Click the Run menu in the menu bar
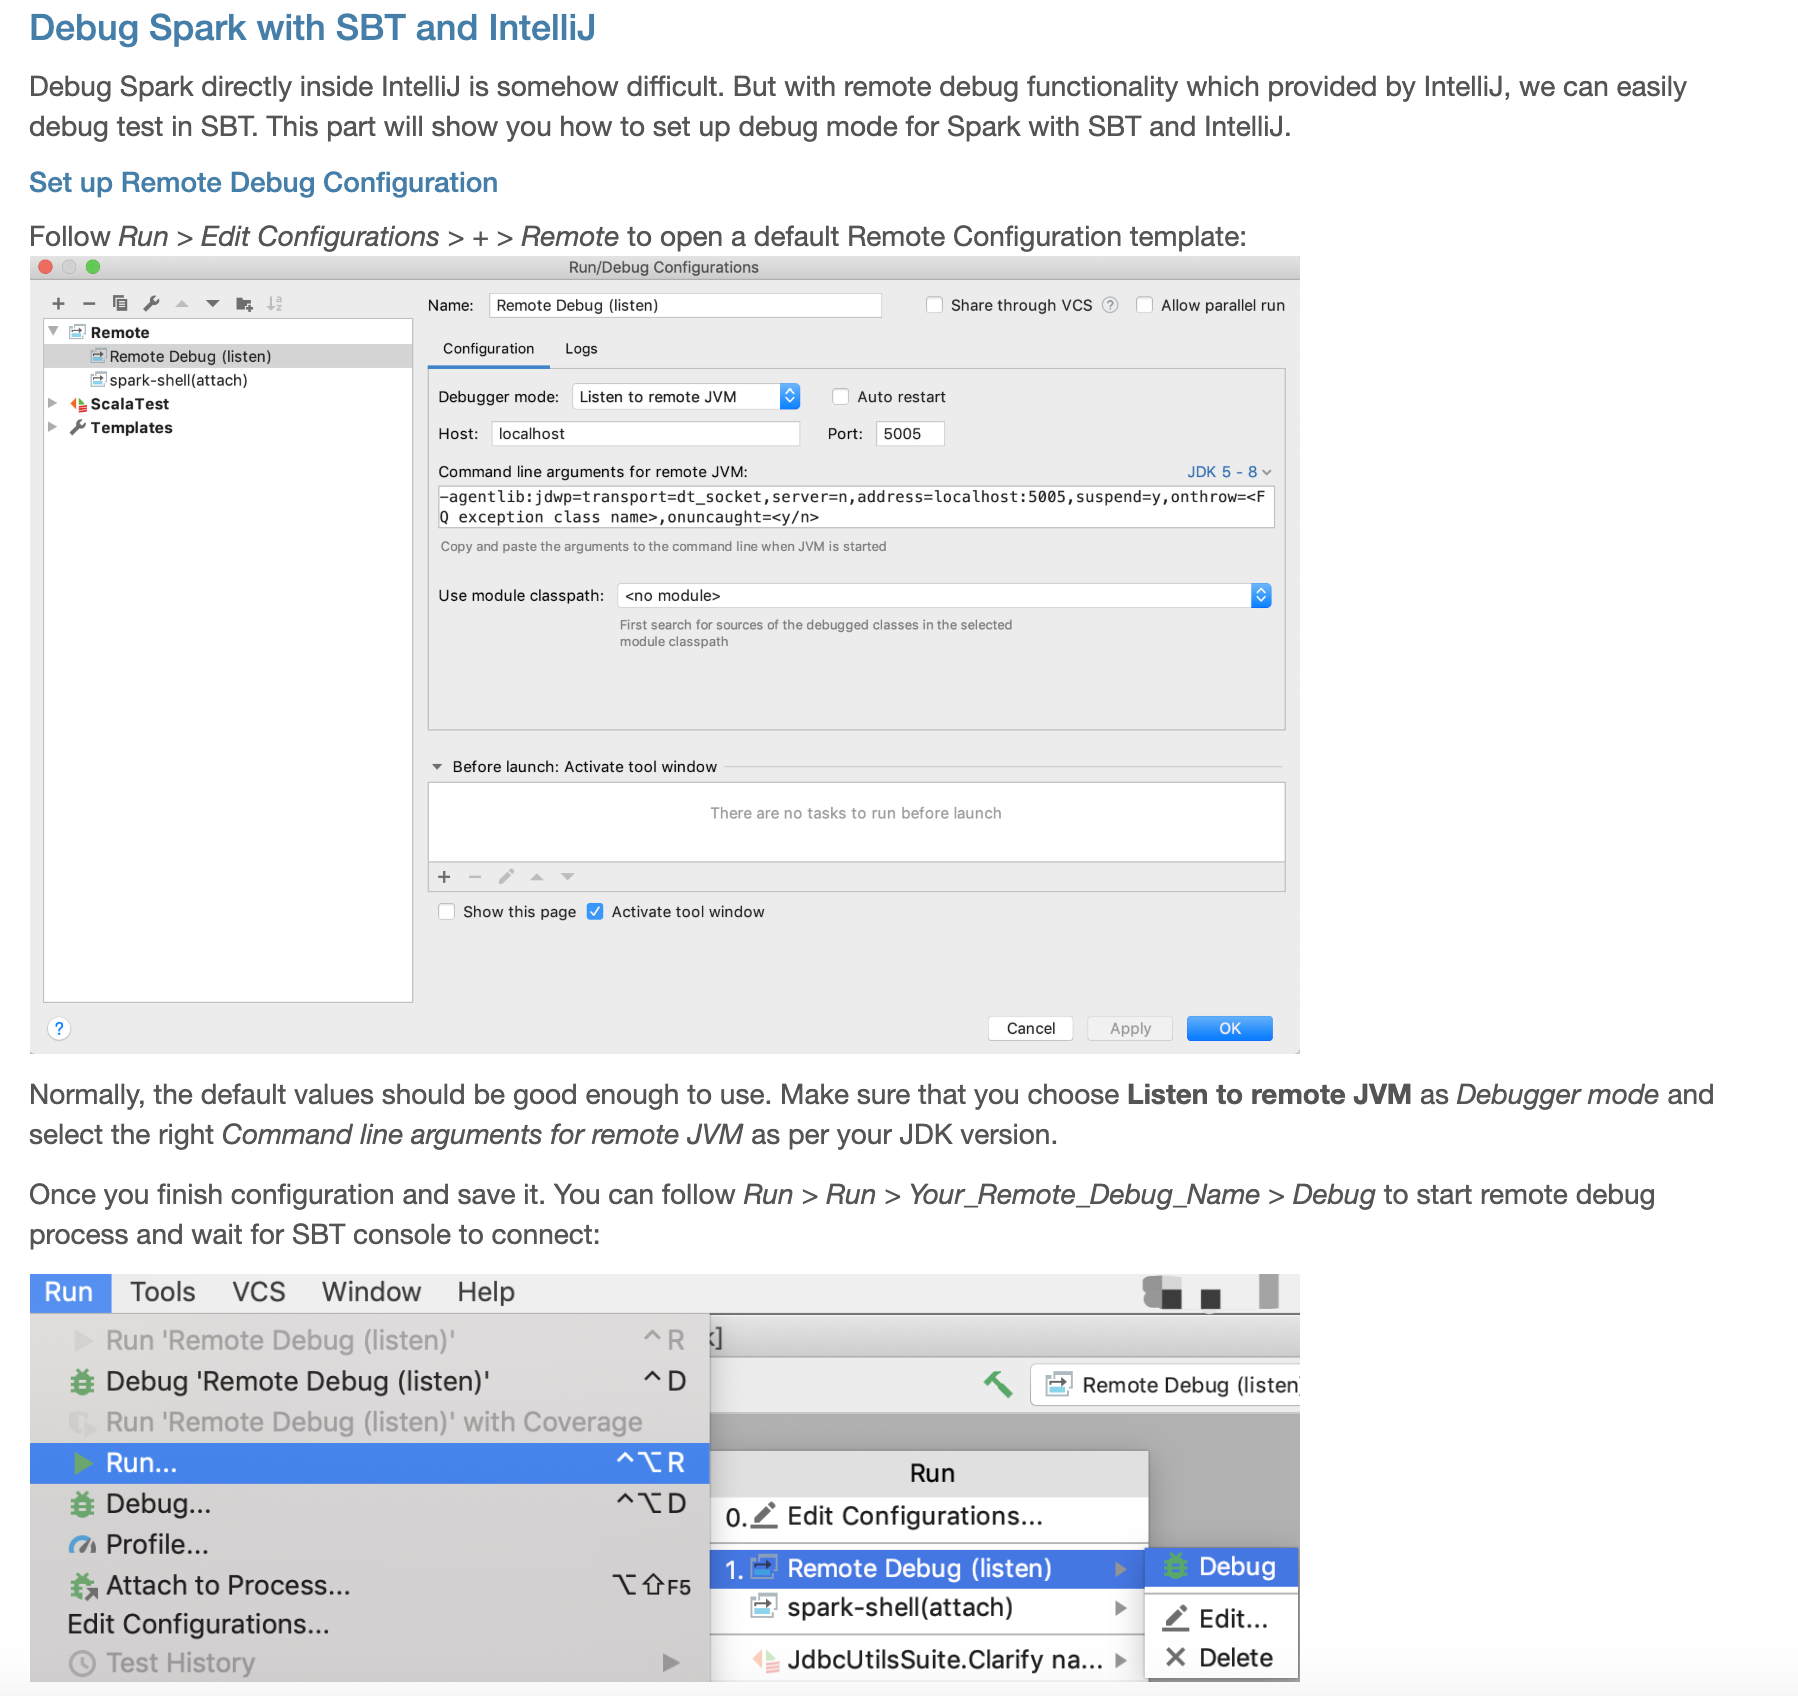This screenshot has width=1798, height=1696. tap(69, 1292)
